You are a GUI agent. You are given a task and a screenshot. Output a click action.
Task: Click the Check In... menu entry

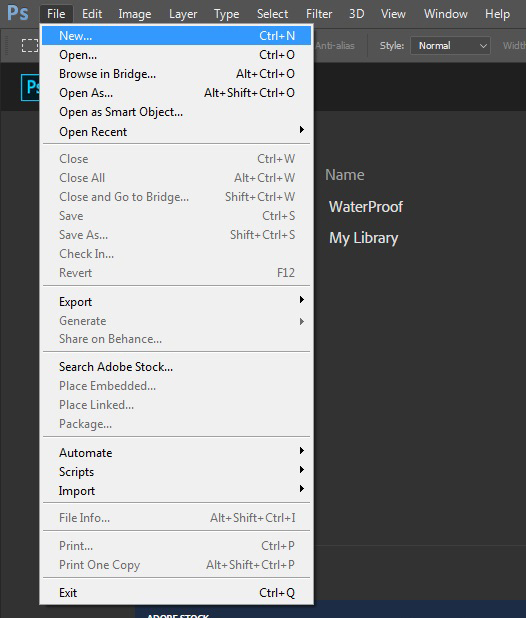coord(177,253)
